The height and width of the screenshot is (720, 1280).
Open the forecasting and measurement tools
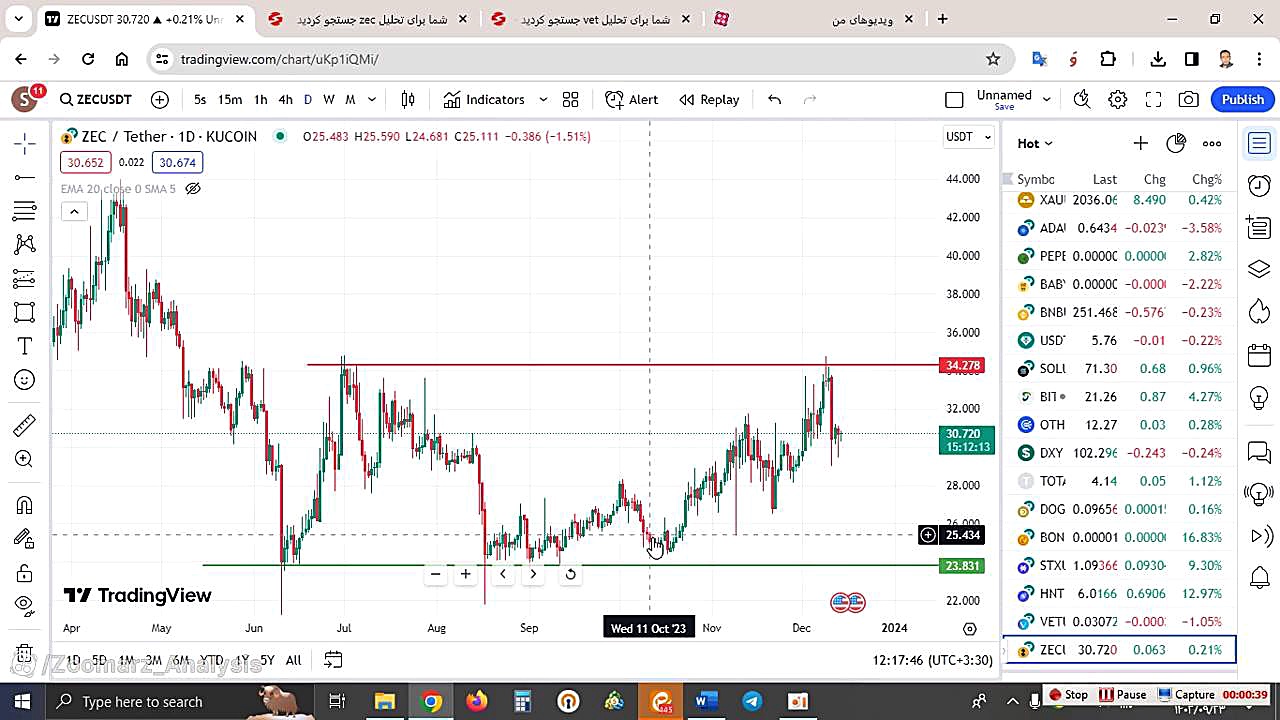[x=25, y=279]
